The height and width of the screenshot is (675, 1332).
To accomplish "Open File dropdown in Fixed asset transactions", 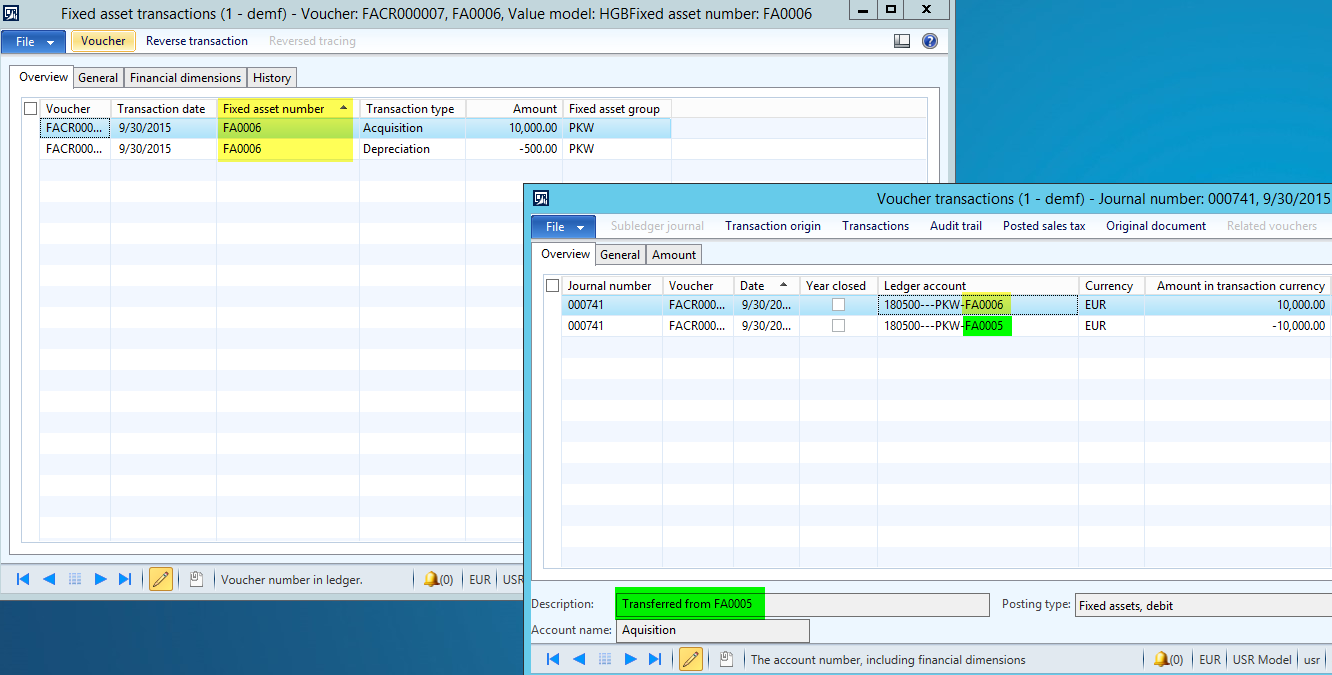I will (34, 41).
